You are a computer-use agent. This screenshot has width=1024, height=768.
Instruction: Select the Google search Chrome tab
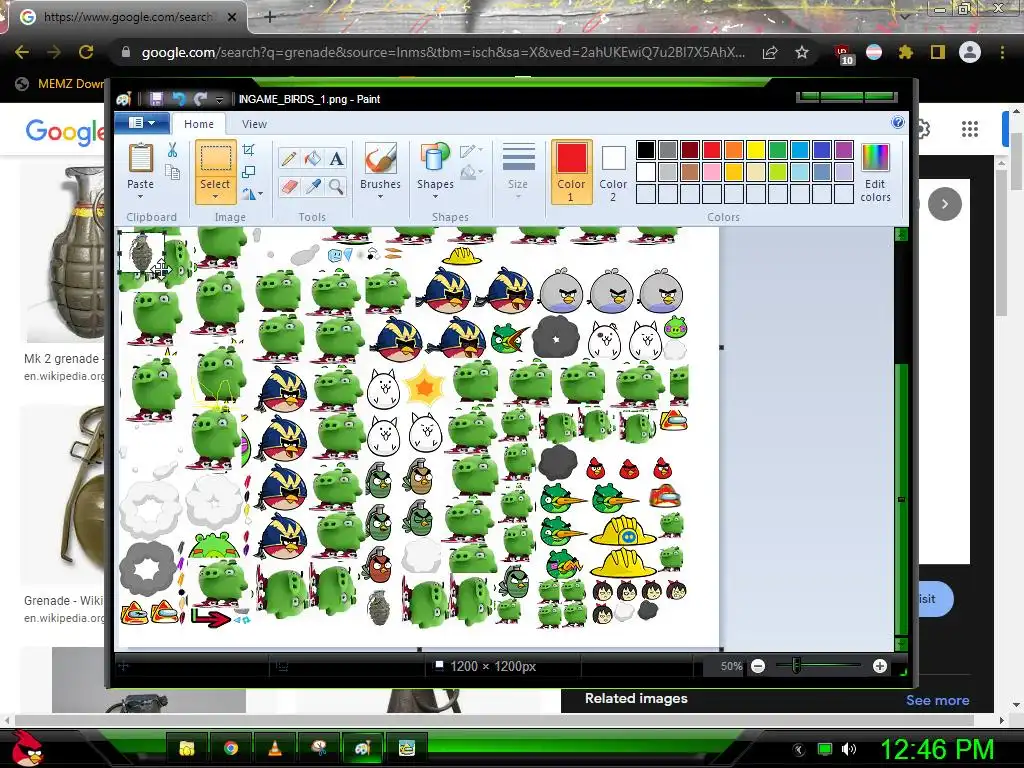click(x=127, y=17)
